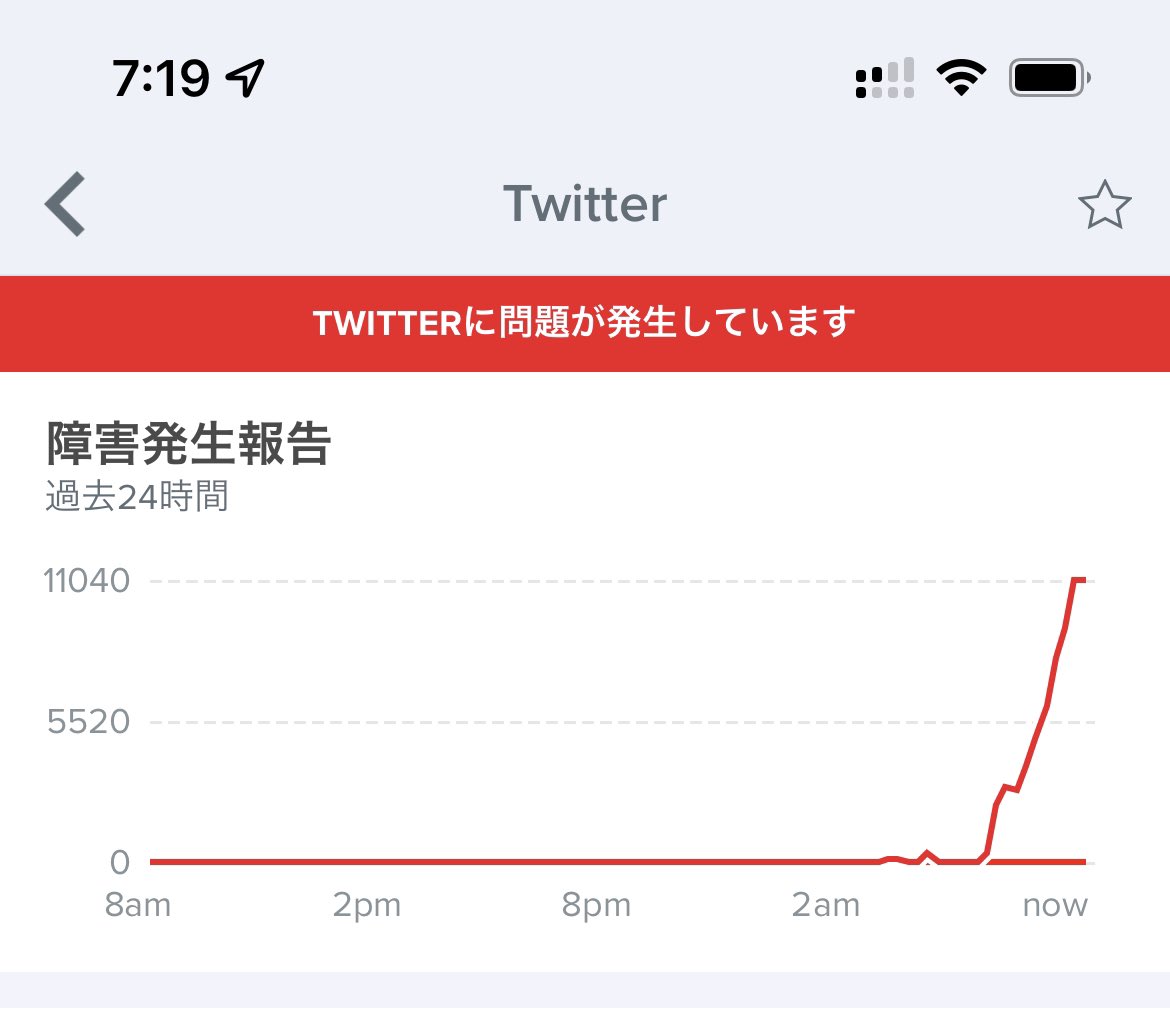Tap the cellular signal bars icon
The height and width of the screenshot is (1028, 1170).
coord(885,78)
